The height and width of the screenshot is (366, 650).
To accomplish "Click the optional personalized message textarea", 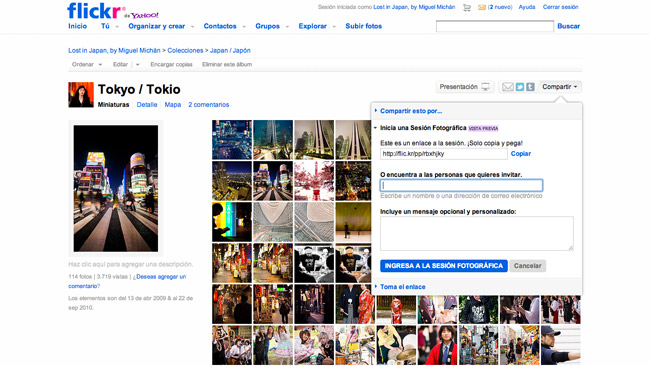I will click(477, 233).
